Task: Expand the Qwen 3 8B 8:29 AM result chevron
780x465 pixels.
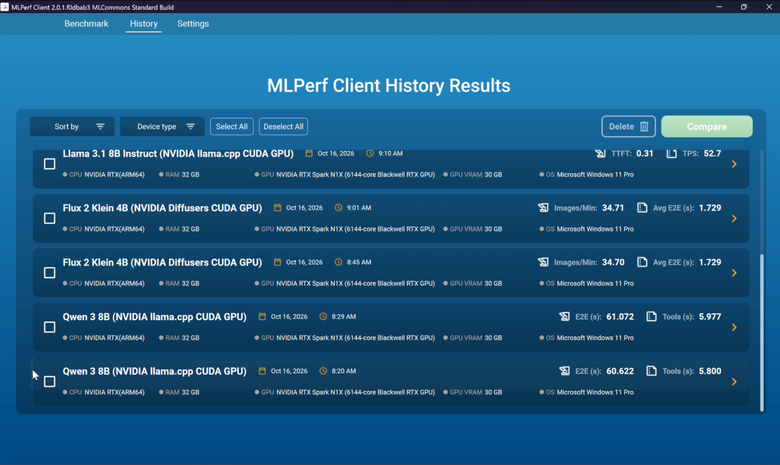Action: (734, 327)
